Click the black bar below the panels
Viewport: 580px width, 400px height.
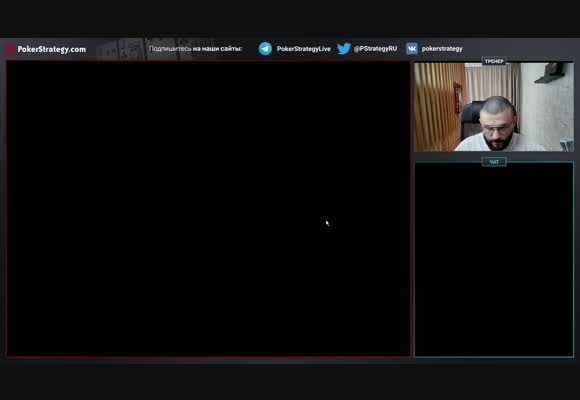click(x=290, y=381)
